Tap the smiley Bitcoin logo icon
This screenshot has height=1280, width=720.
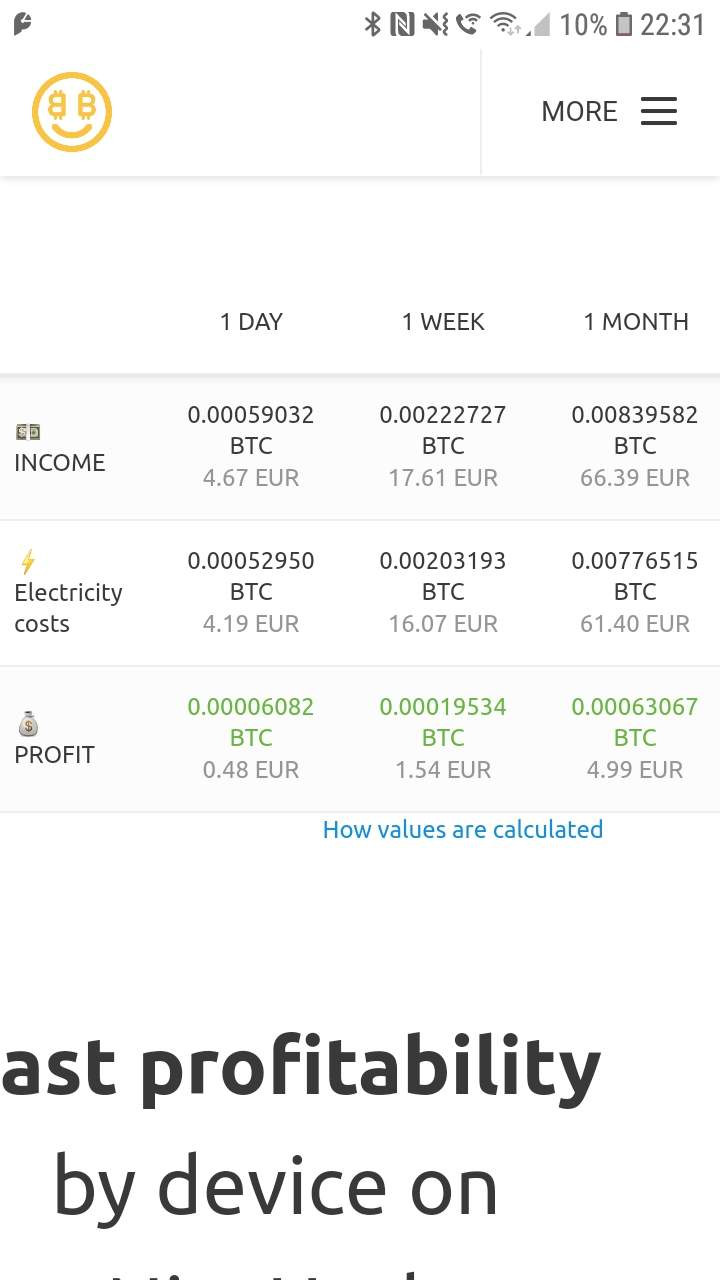(x=72, y=111)
